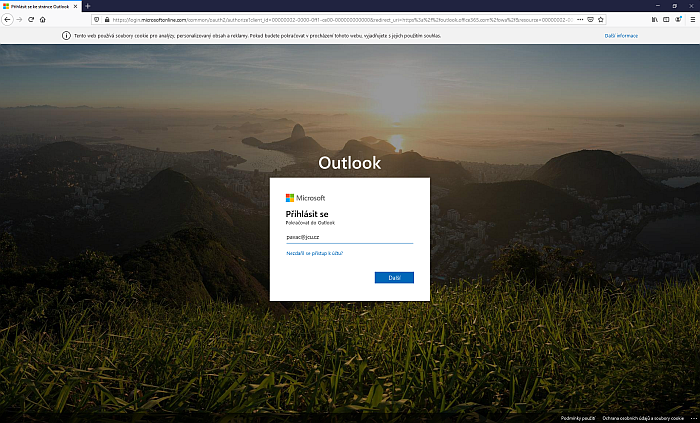Click the address bar URL
Image resolution: width=700 pixels, height=423 pixels.
[x=342, y=20]
